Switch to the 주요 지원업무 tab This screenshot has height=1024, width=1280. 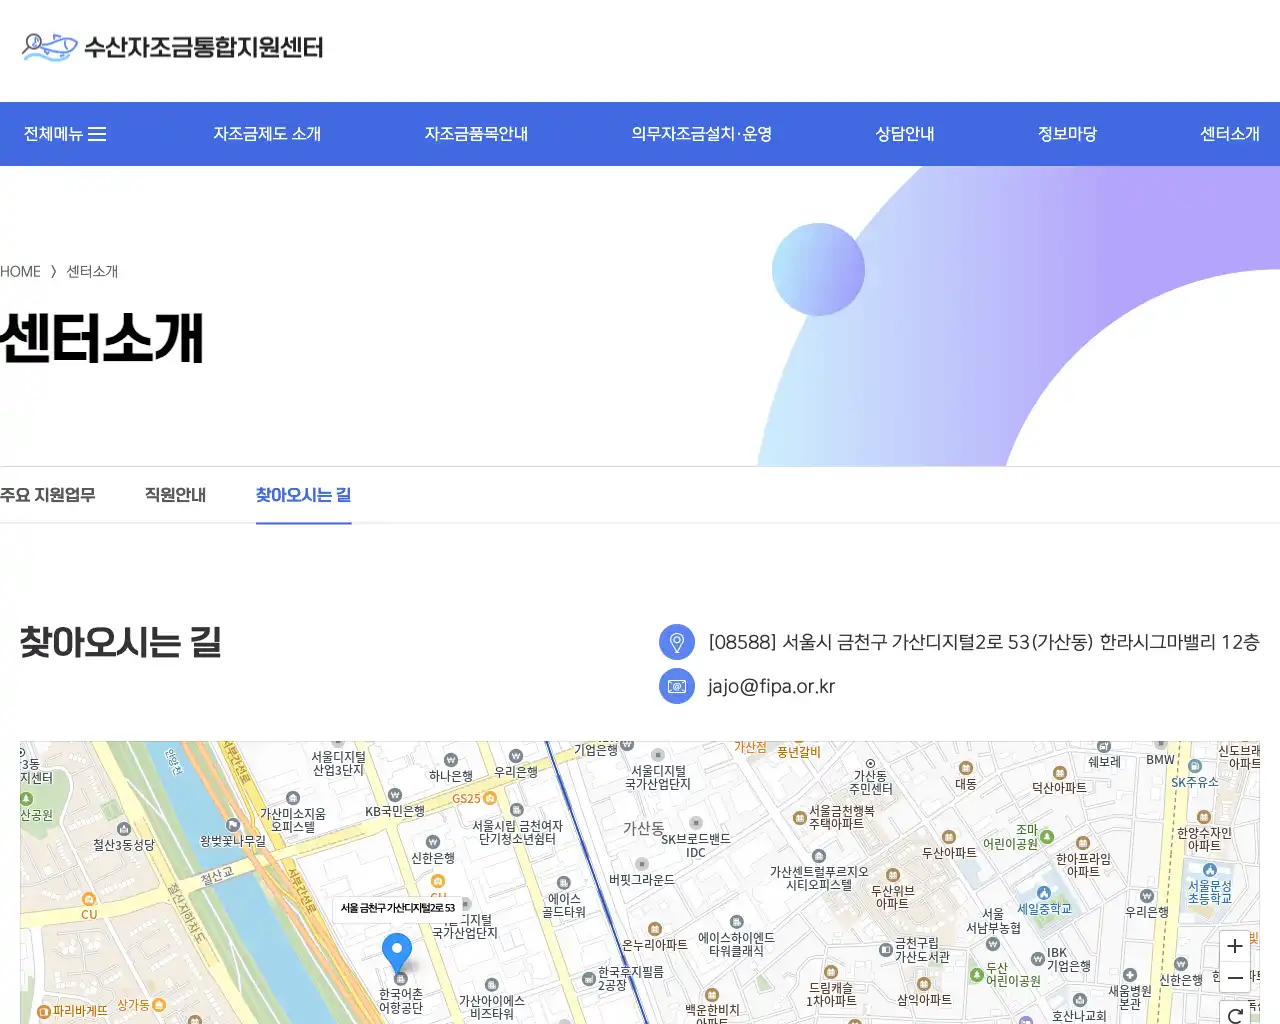[48, 494]
